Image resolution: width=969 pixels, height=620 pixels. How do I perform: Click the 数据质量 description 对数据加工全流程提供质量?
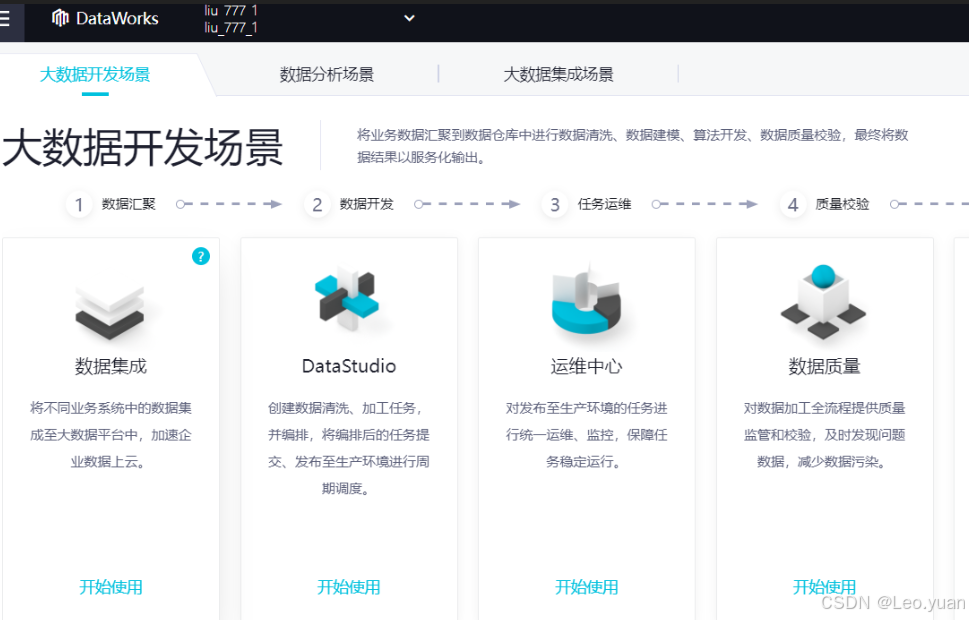click(x=824, y=435)
